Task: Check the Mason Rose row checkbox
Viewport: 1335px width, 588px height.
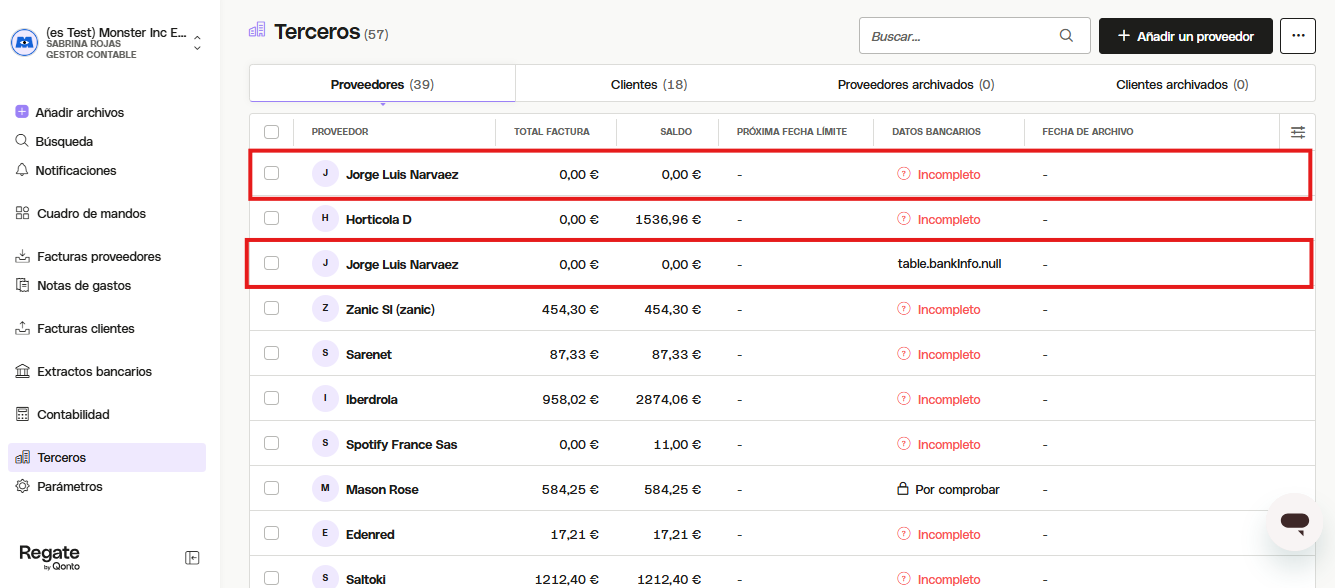Action: pyautogui.click(x=271, y=488)
